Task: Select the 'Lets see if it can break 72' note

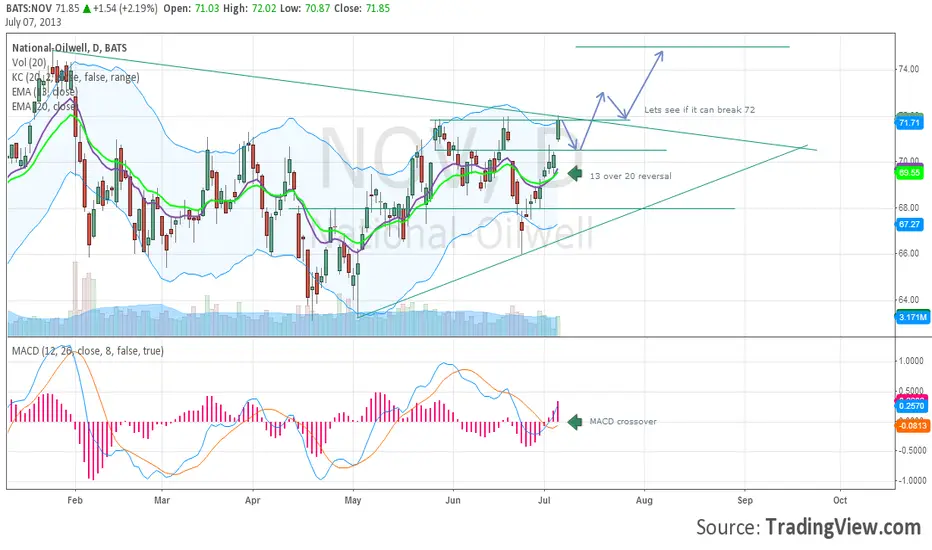Action: [x=700, y=110]
